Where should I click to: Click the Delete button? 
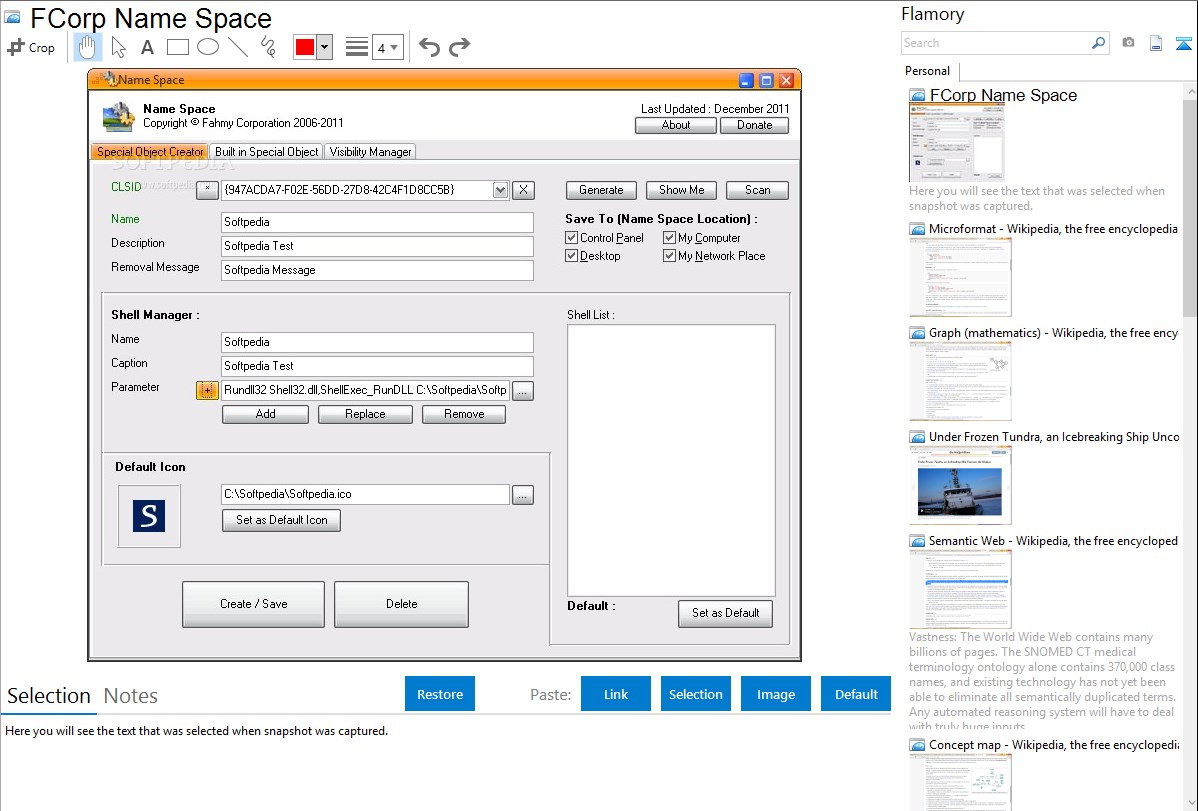coord(401,604)
